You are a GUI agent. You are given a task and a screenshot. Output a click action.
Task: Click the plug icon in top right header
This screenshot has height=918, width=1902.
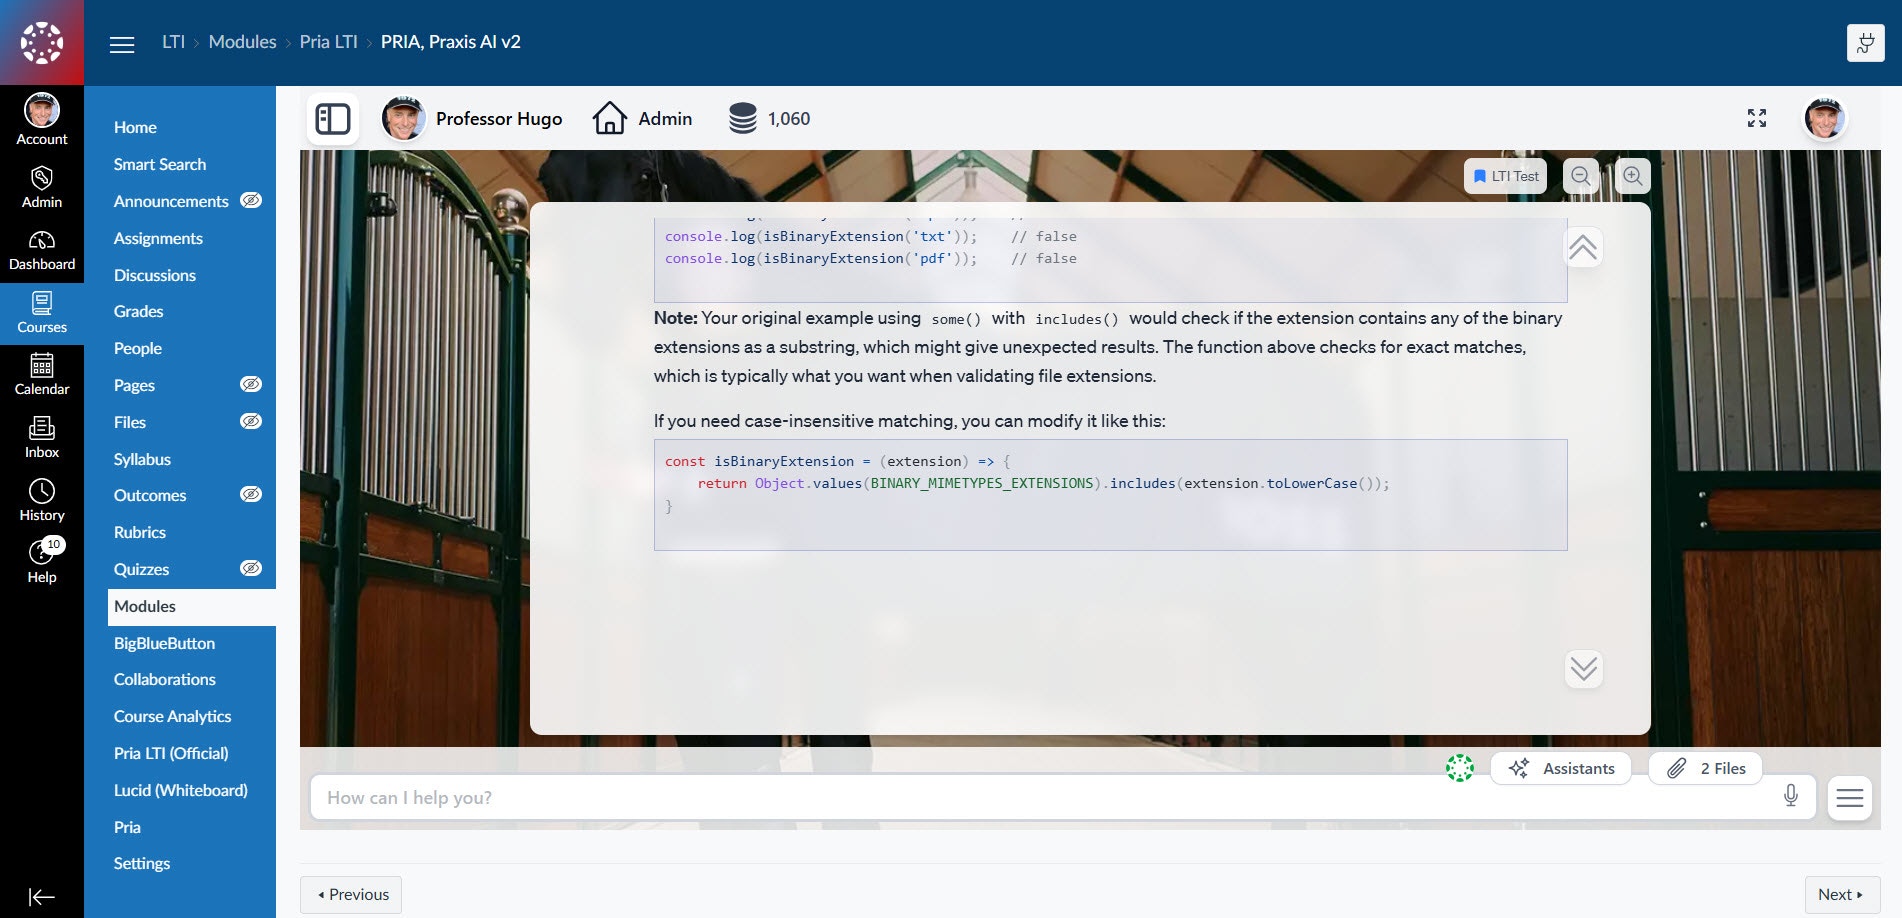pyautogui.click(x=1865, y=43)
